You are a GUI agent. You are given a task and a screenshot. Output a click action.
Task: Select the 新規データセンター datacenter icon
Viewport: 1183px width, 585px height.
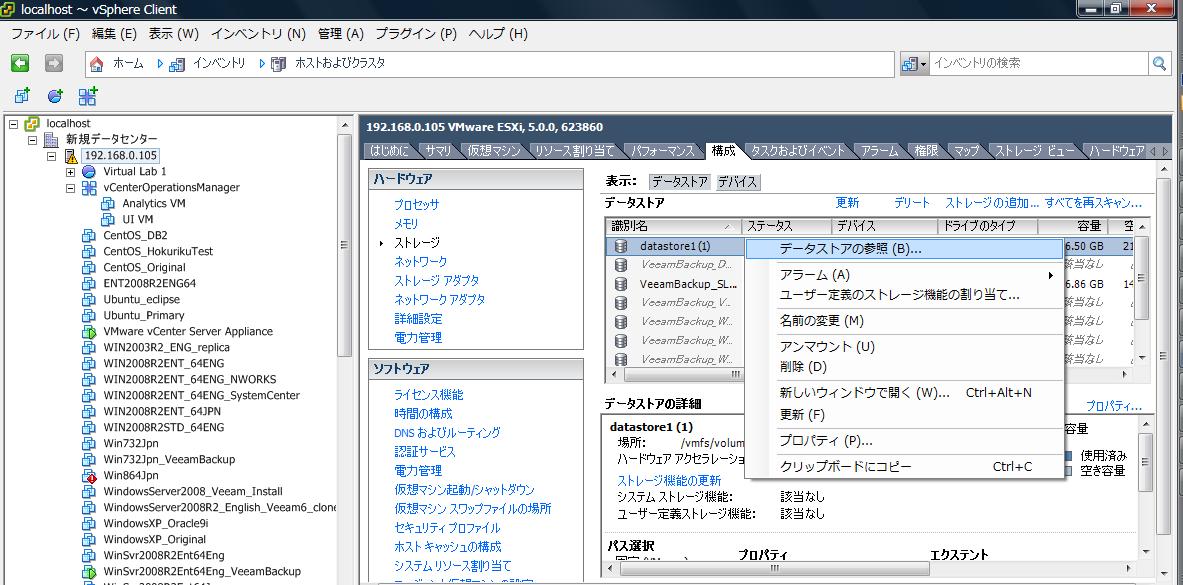click(x=51, y=140)
